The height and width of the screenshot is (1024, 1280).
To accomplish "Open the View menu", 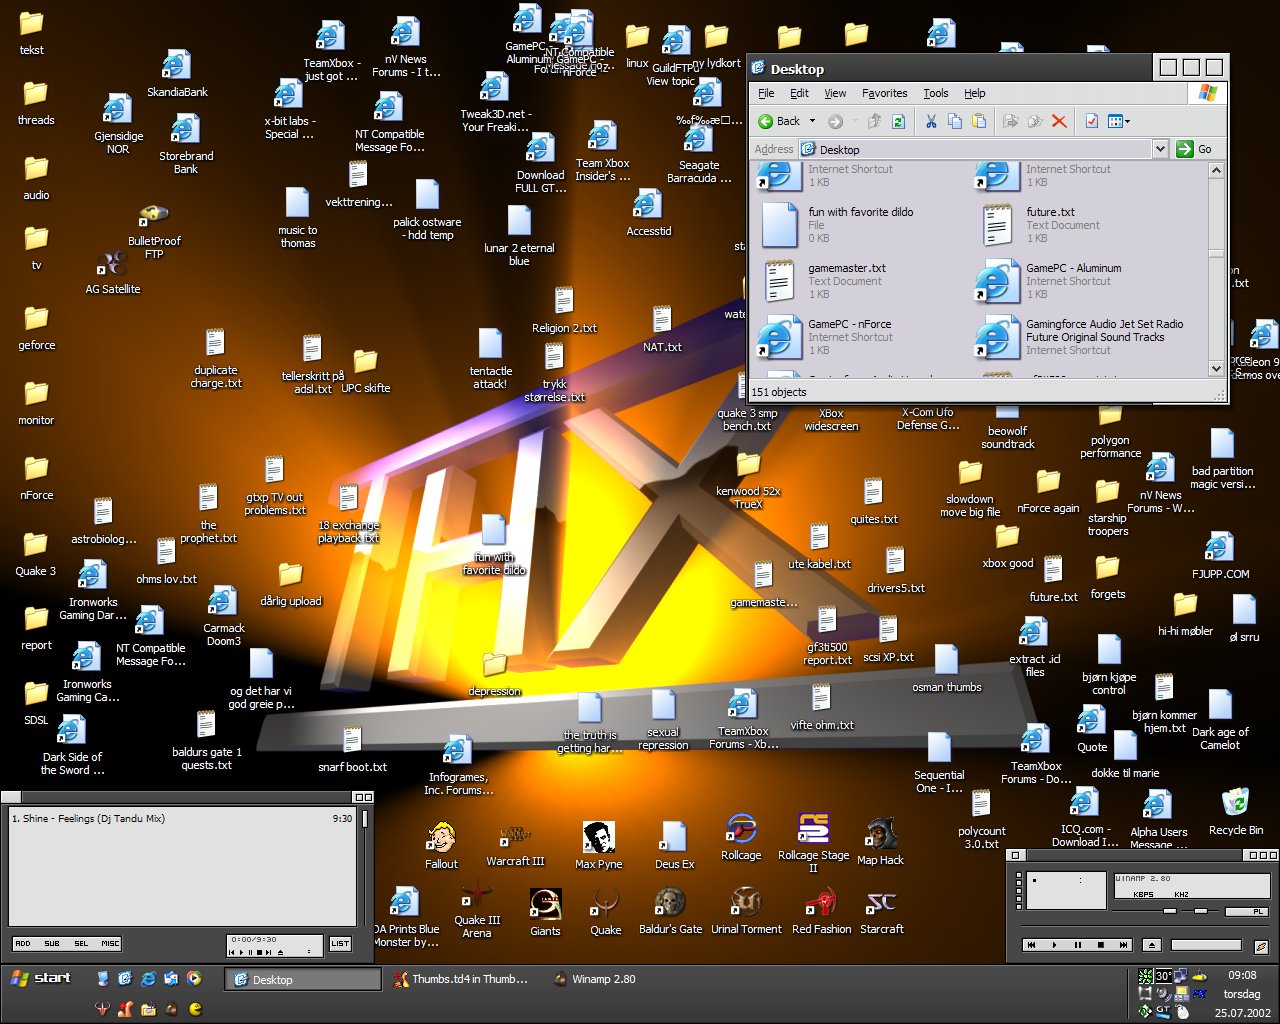I will point(835,93).
